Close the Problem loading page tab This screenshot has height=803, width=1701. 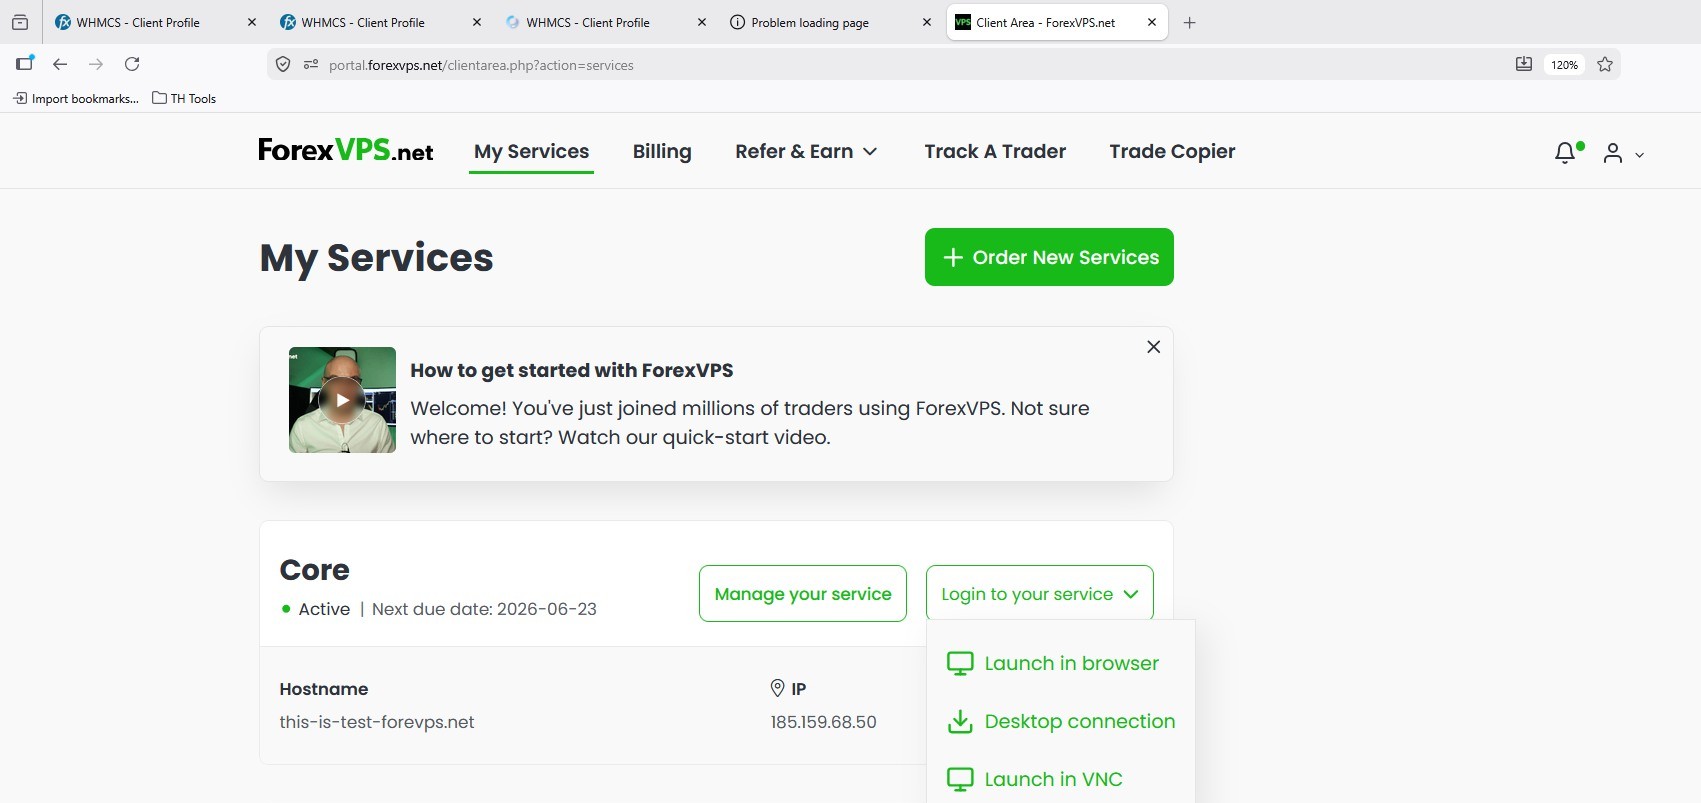[927, 22]
